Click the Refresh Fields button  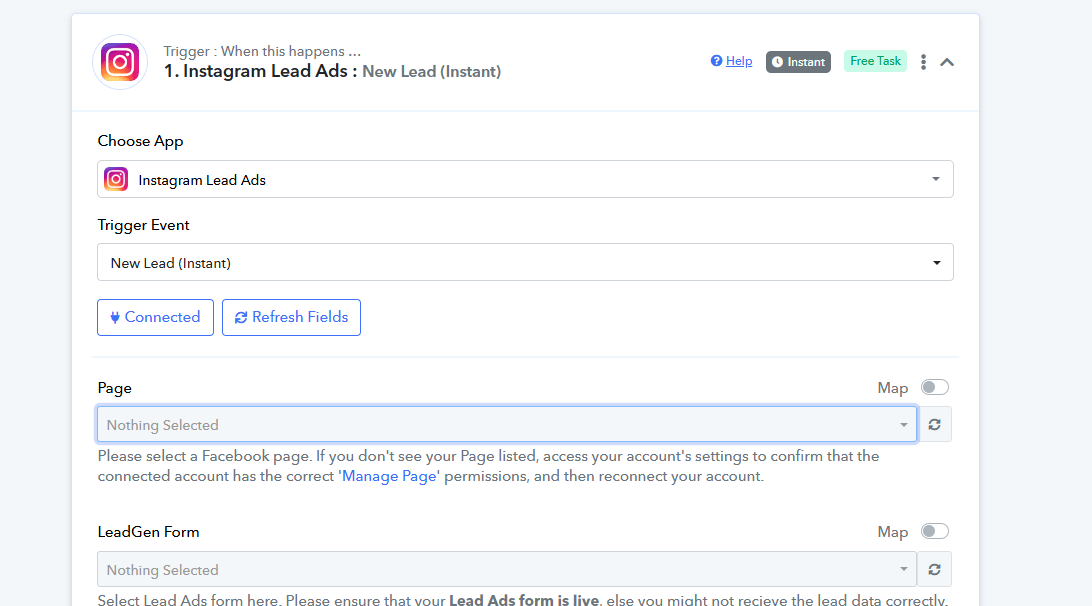coord(291,318)
